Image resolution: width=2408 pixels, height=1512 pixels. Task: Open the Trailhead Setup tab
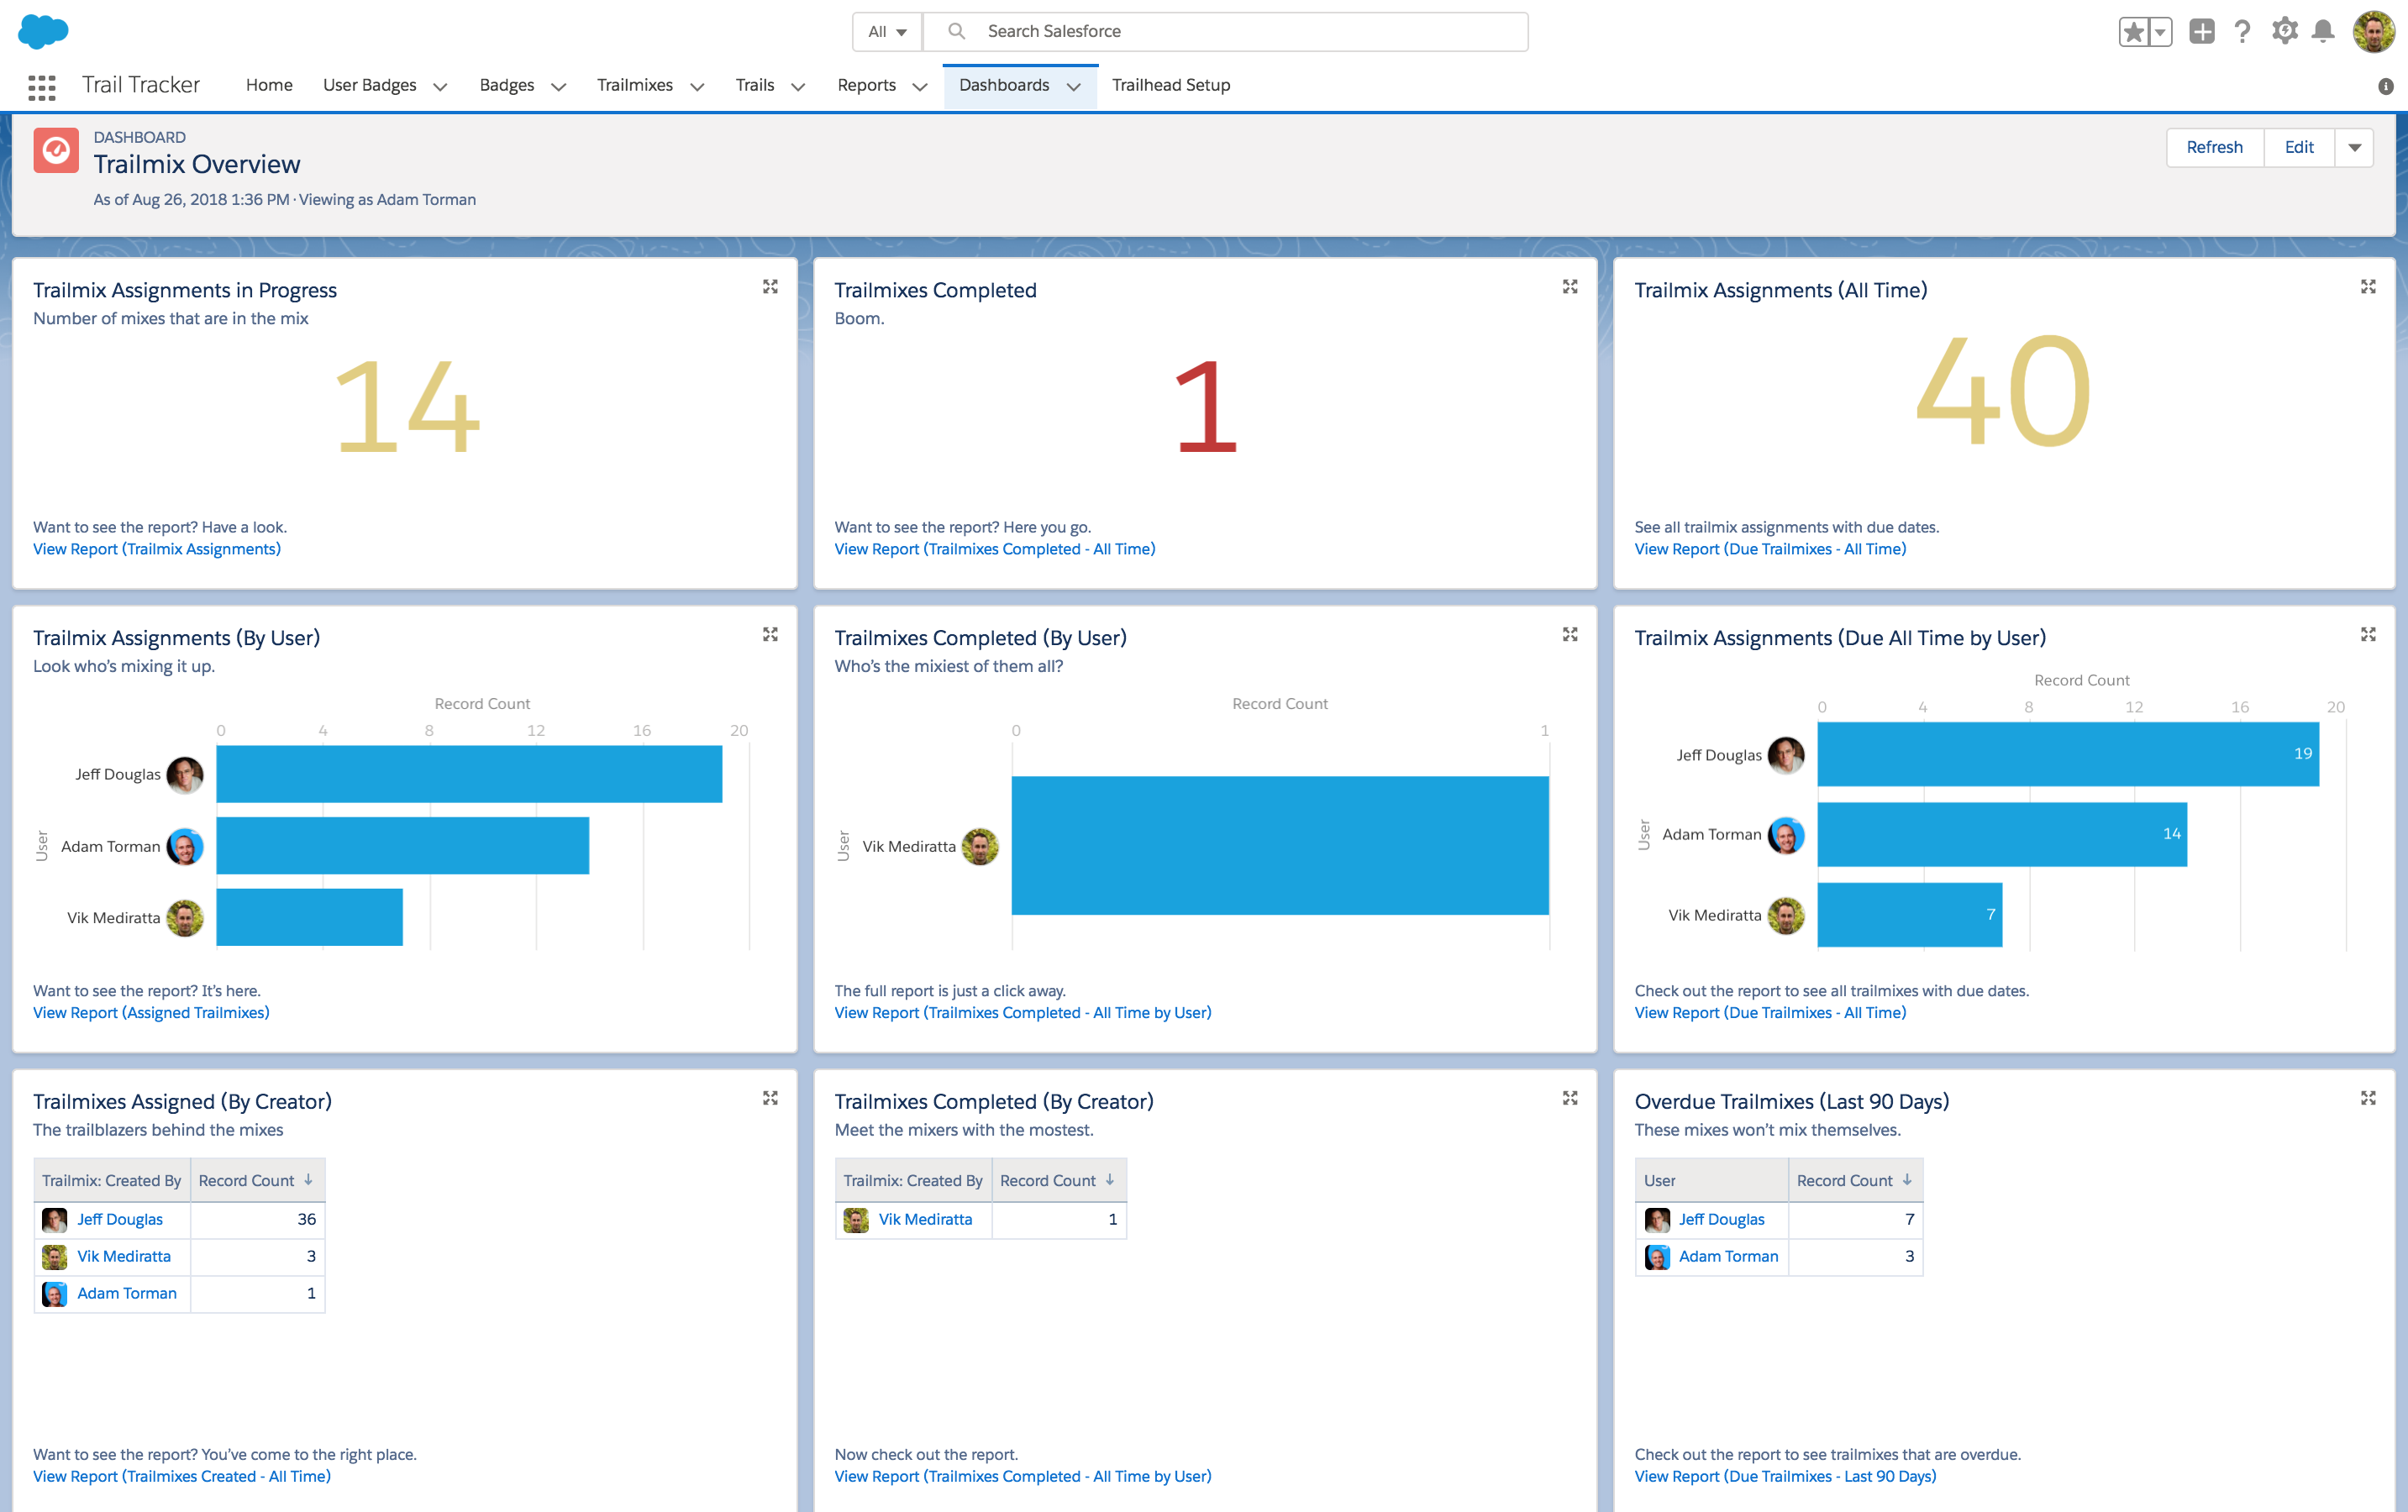pos(1170,85)
